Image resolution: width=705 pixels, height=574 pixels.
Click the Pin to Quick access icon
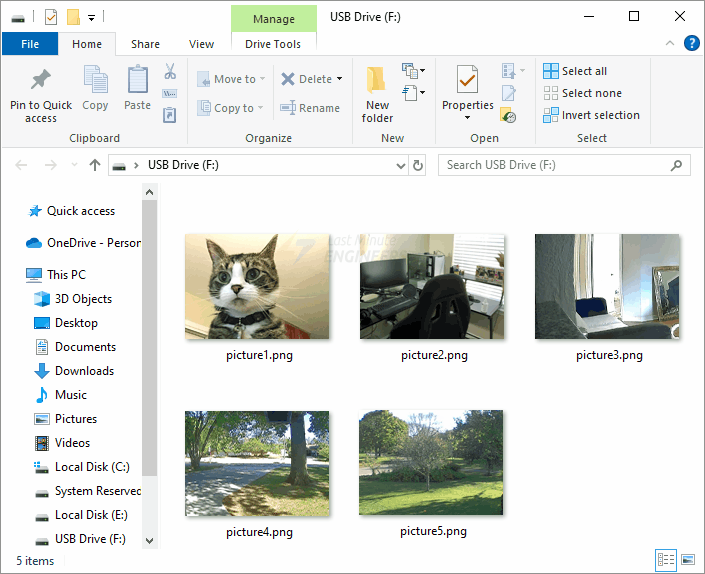tap(41, 80)
